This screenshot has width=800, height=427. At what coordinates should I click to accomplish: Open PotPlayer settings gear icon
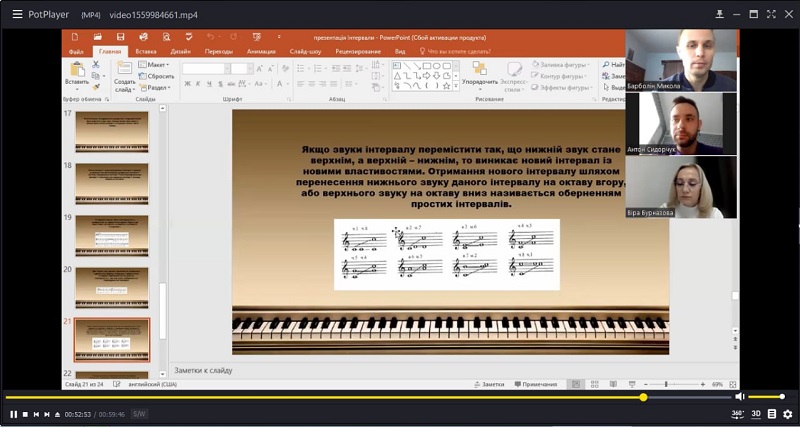(788, 414)
